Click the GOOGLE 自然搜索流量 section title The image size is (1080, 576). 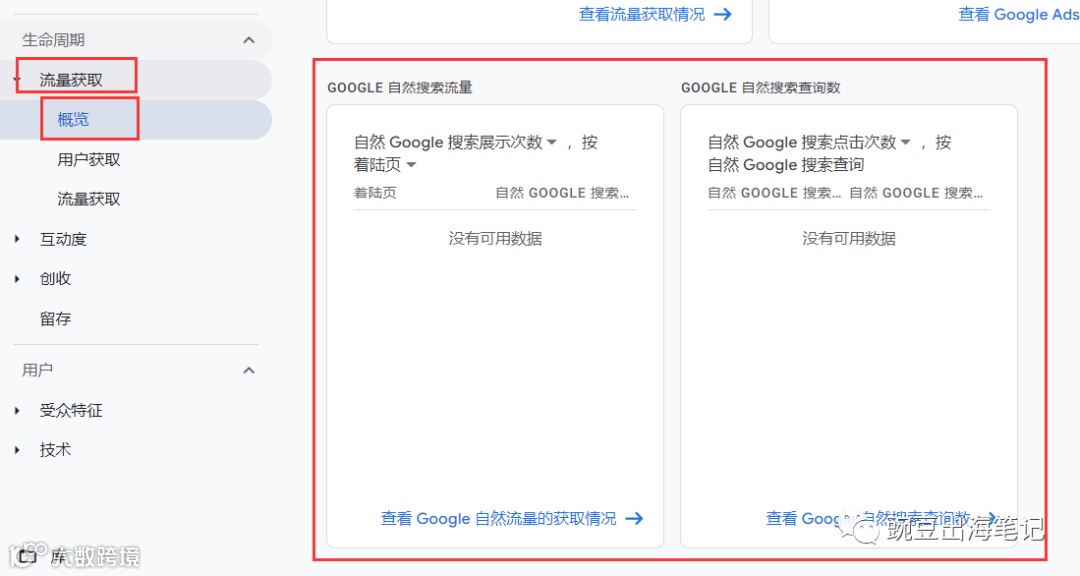(x=399, y=88)
